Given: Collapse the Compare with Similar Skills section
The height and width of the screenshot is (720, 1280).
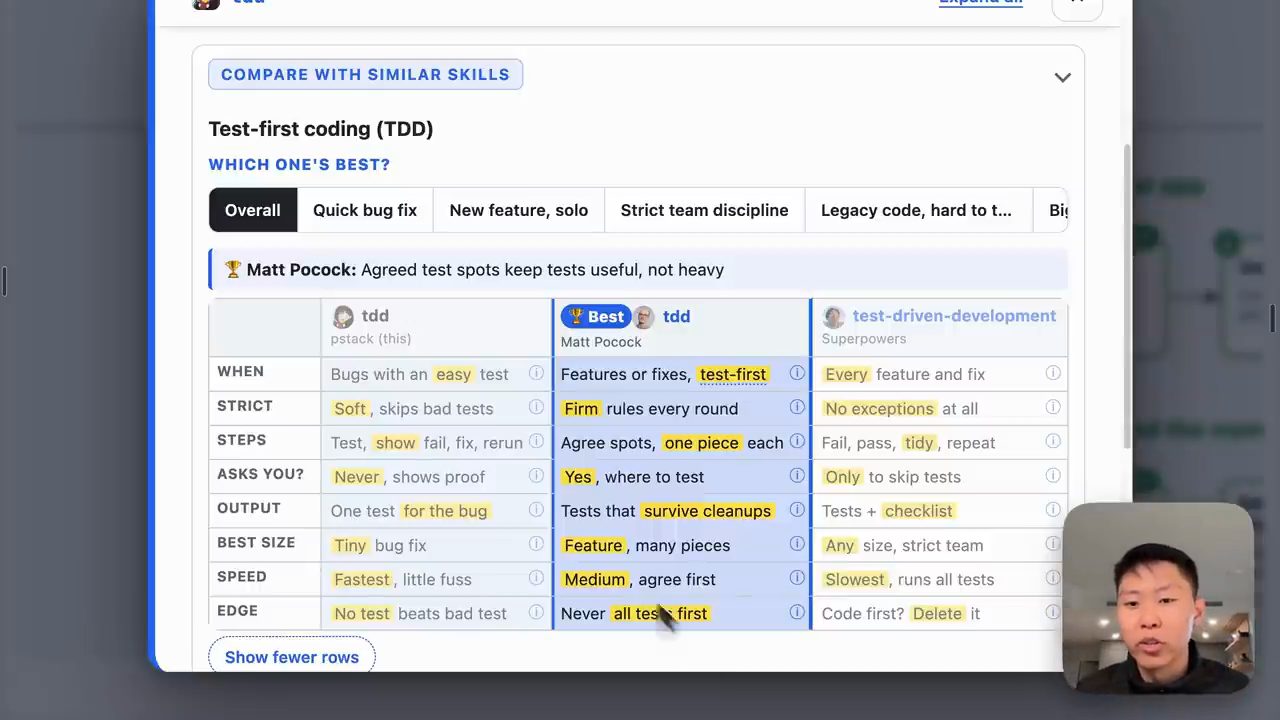Looking at the screenshot, I should pos(1062,77).
